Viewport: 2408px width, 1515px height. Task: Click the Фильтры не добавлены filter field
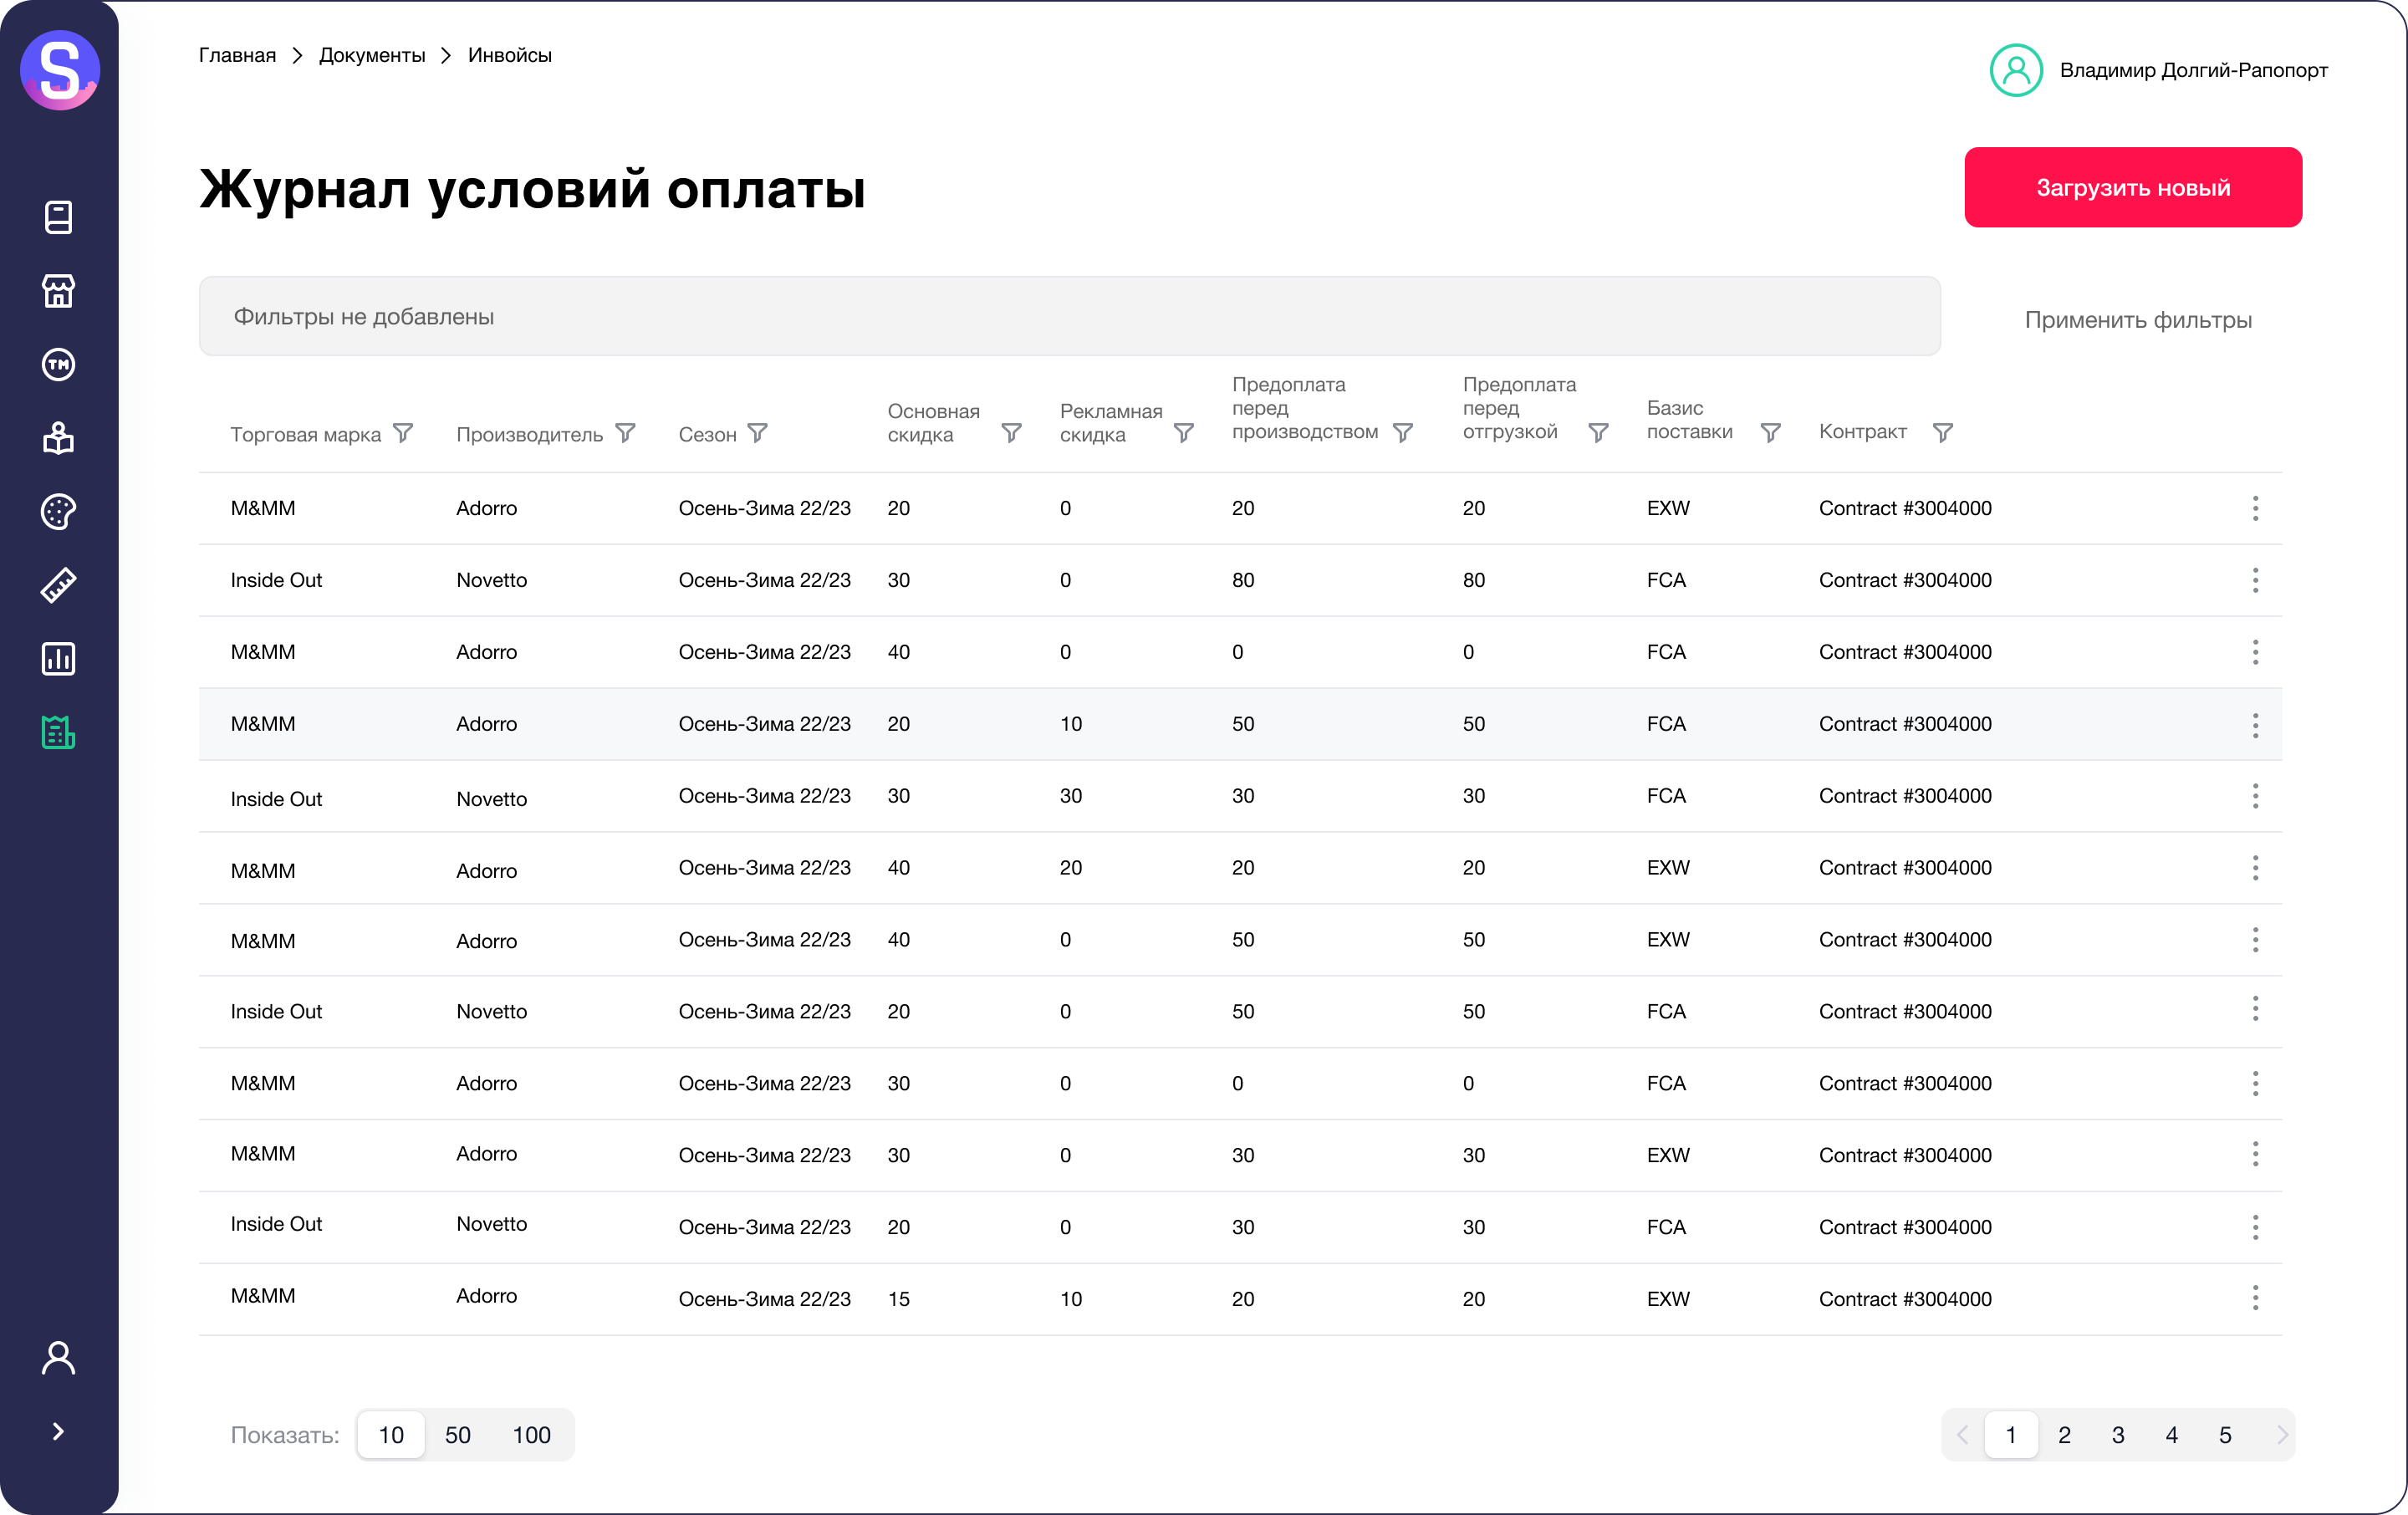[x=1068, y=317]
